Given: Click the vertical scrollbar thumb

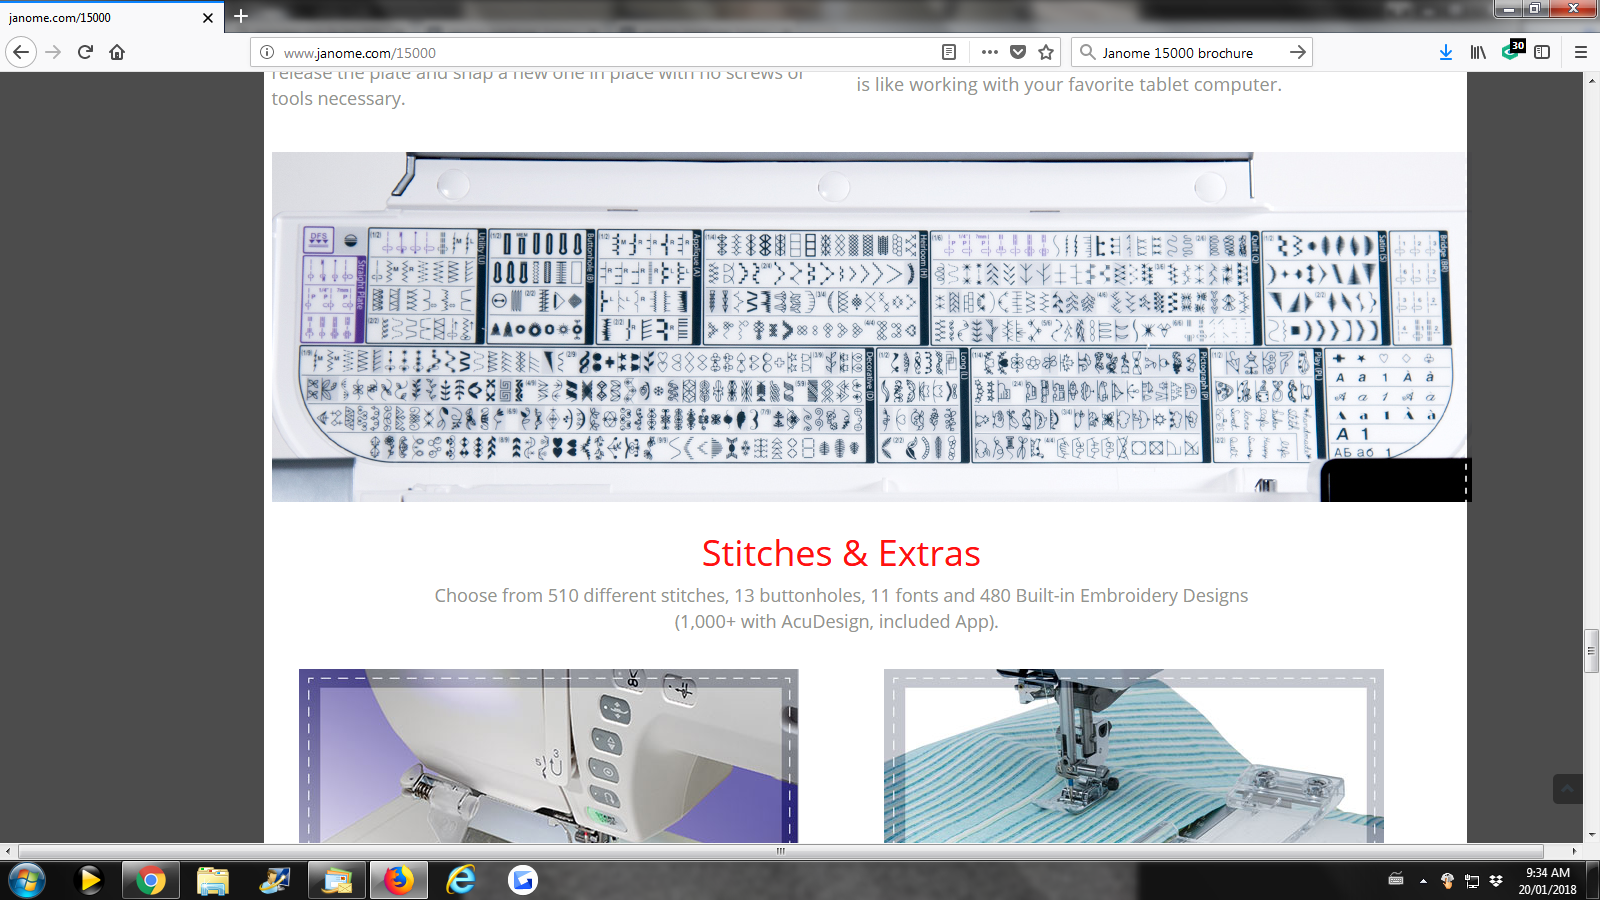Looking at the screenshot, I should point(1590,651).
